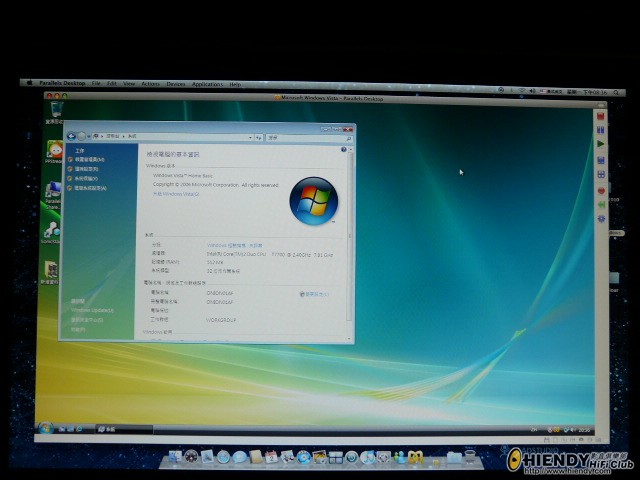Click the Refresh button beside address bar
640x480 pixels.
tap(259, 138)
